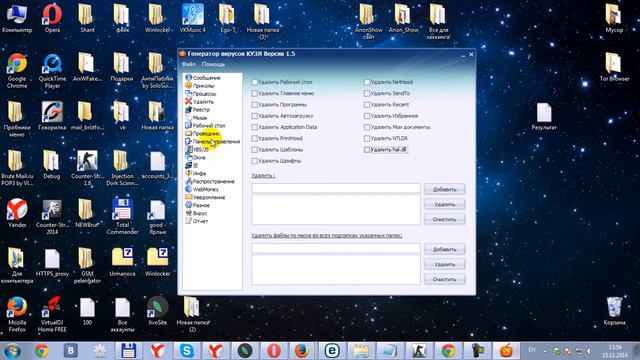Check the Удалить NTLDR option
Viewport: 640px width, 360px height.
[367, 138]
